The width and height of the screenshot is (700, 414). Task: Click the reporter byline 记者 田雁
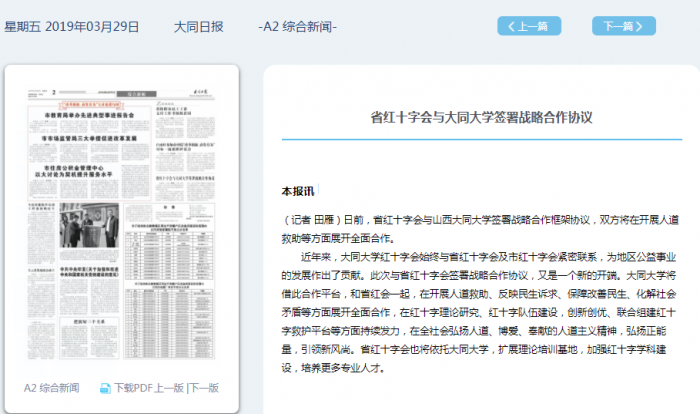pos(312,220)
